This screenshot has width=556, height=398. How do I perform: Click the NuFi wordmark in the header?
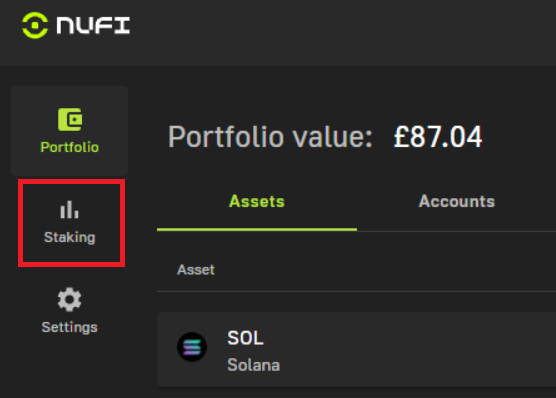click(93, 26)
